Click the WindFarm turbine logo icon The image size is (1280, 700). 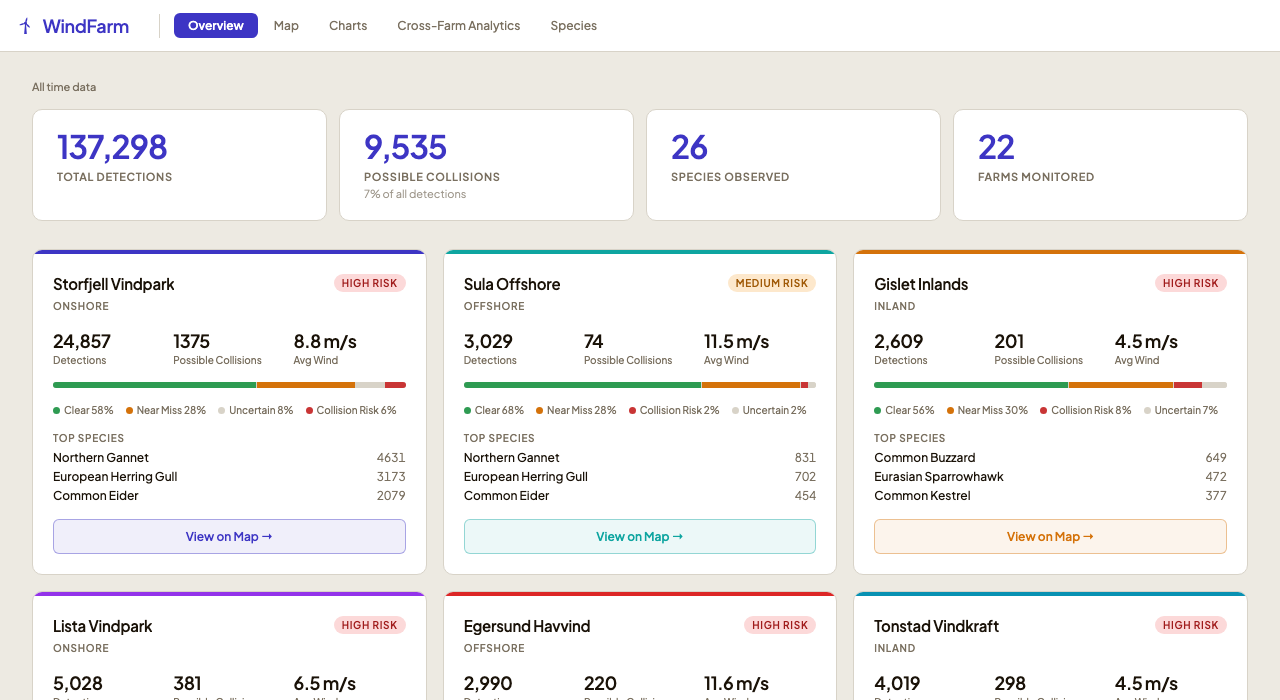pos(25,26)
